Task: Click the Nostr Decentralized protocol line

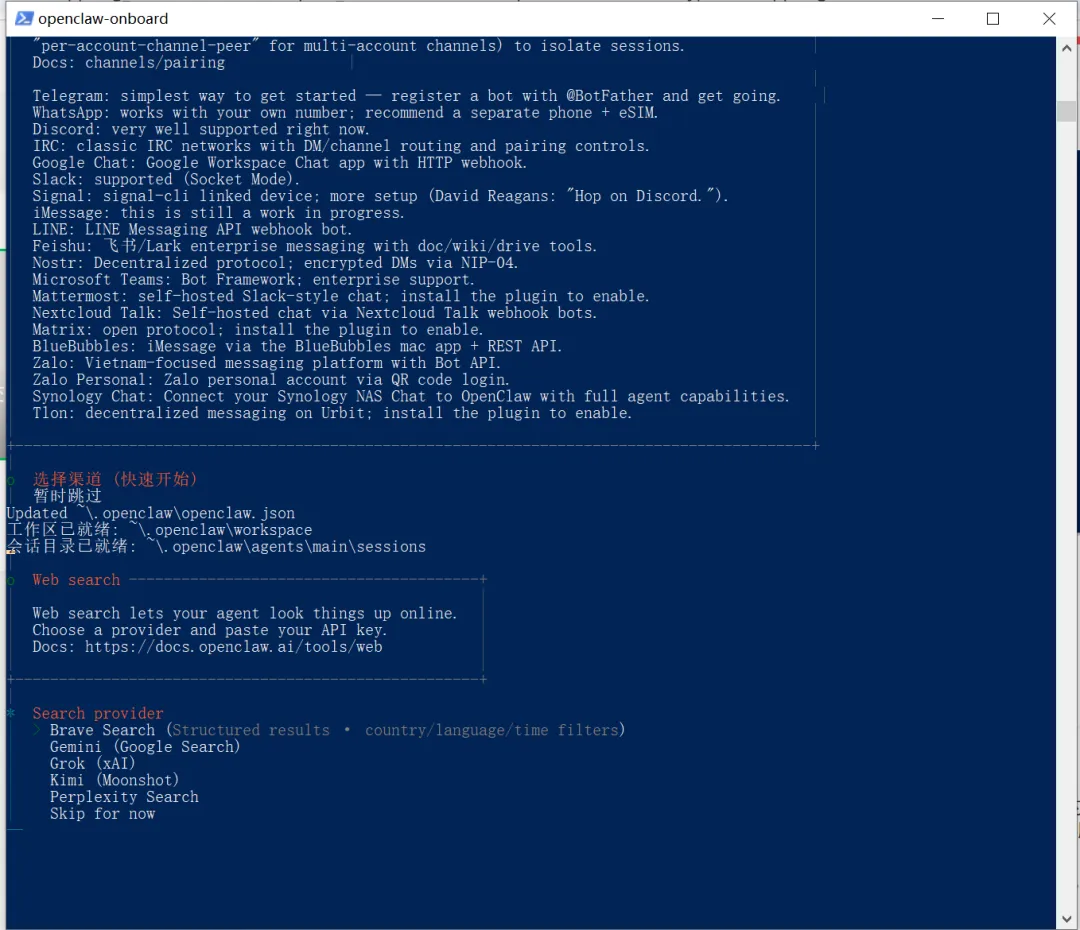Action: (275, 263)
